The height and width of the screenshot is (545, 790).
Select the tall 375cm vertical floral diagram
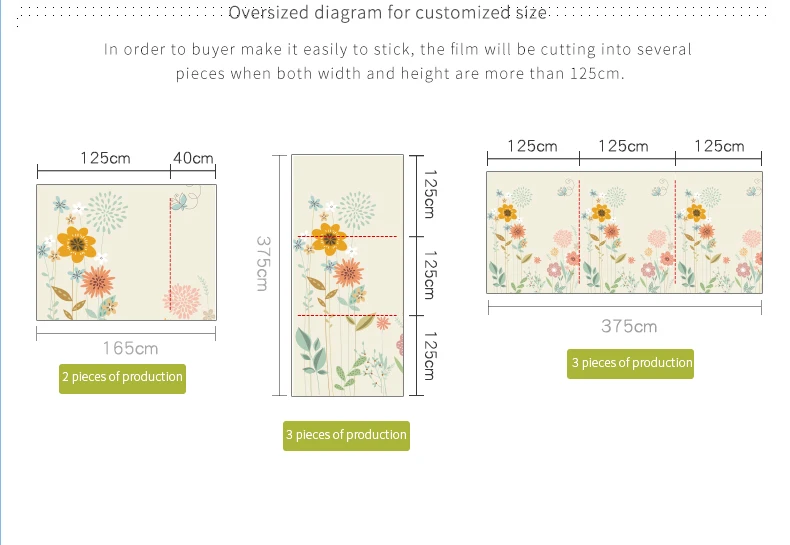[348, 276]
